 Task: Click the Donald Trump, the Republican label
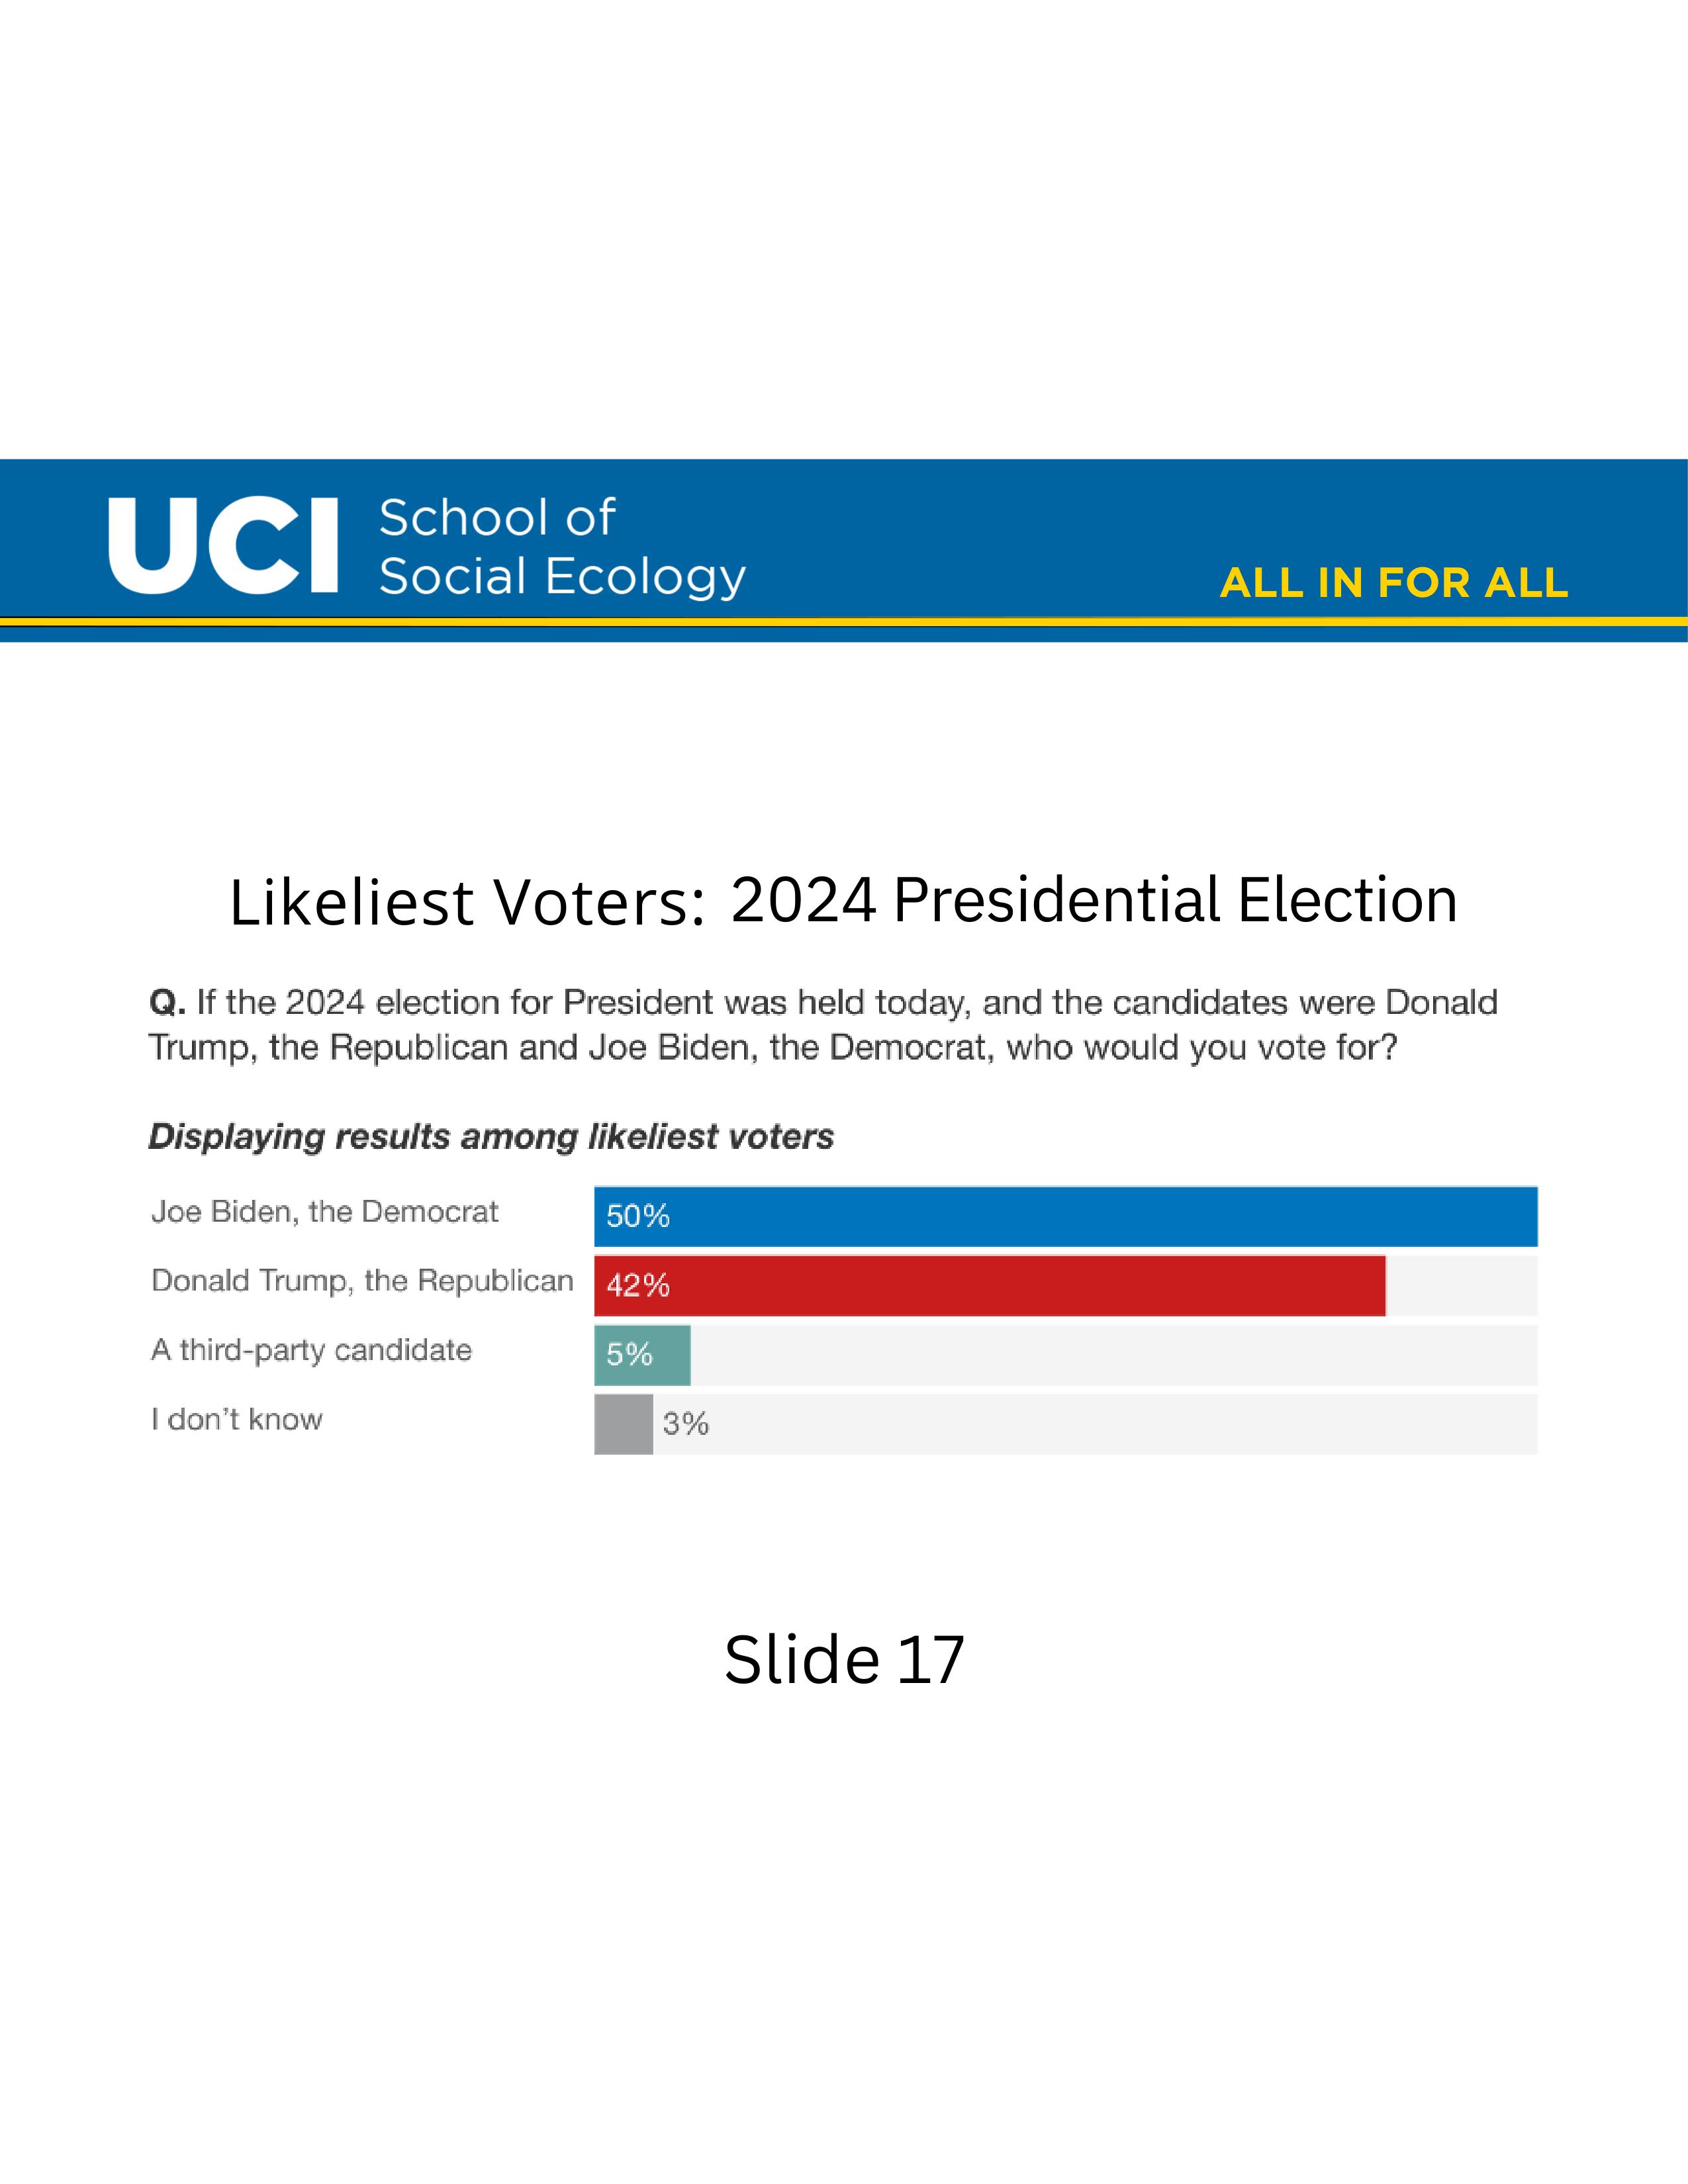[362, 1281]
